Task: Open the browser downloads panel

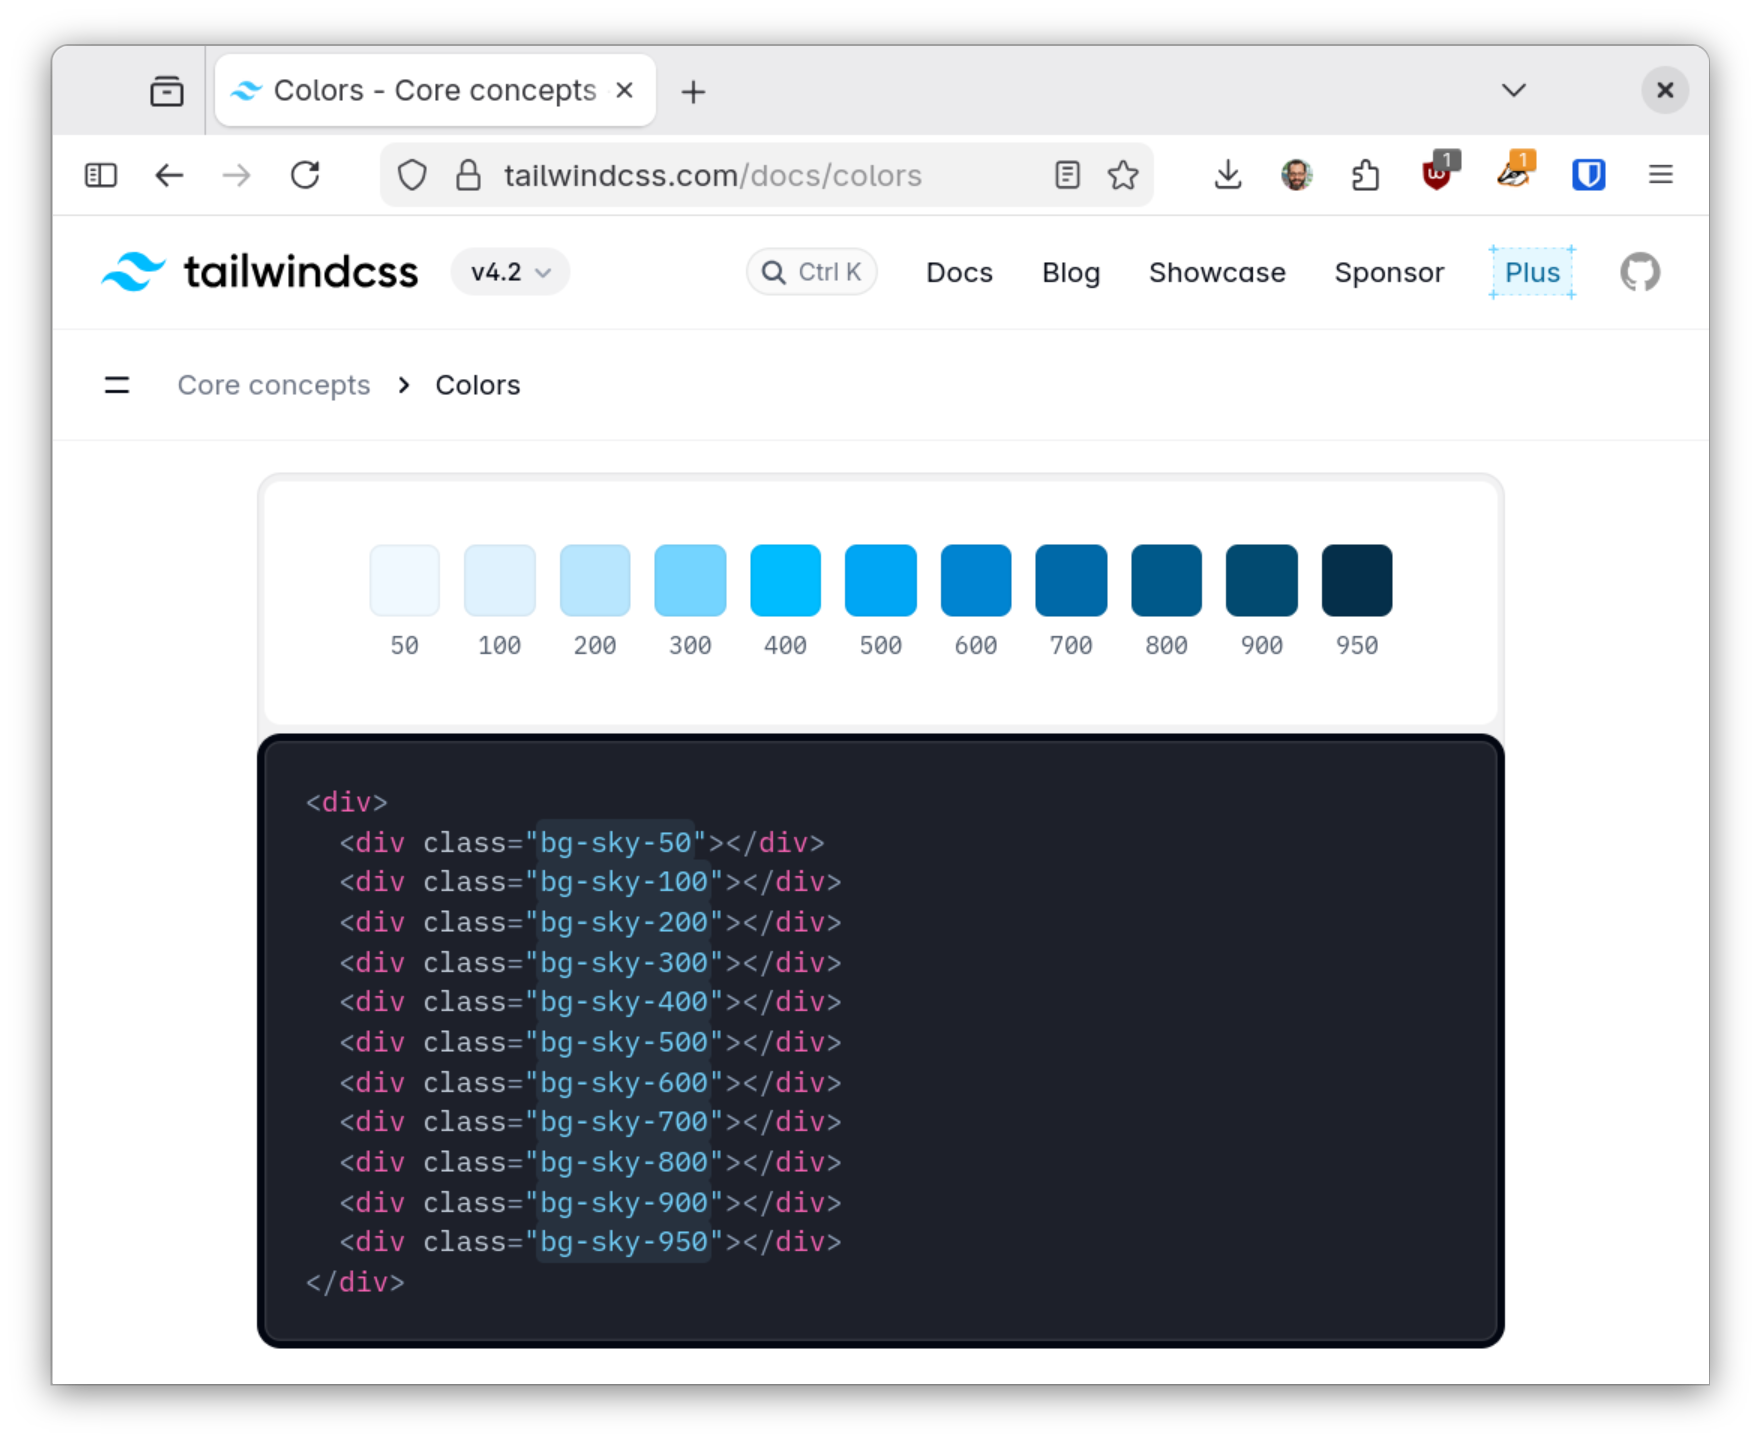Action: [x=1227, y=175]
